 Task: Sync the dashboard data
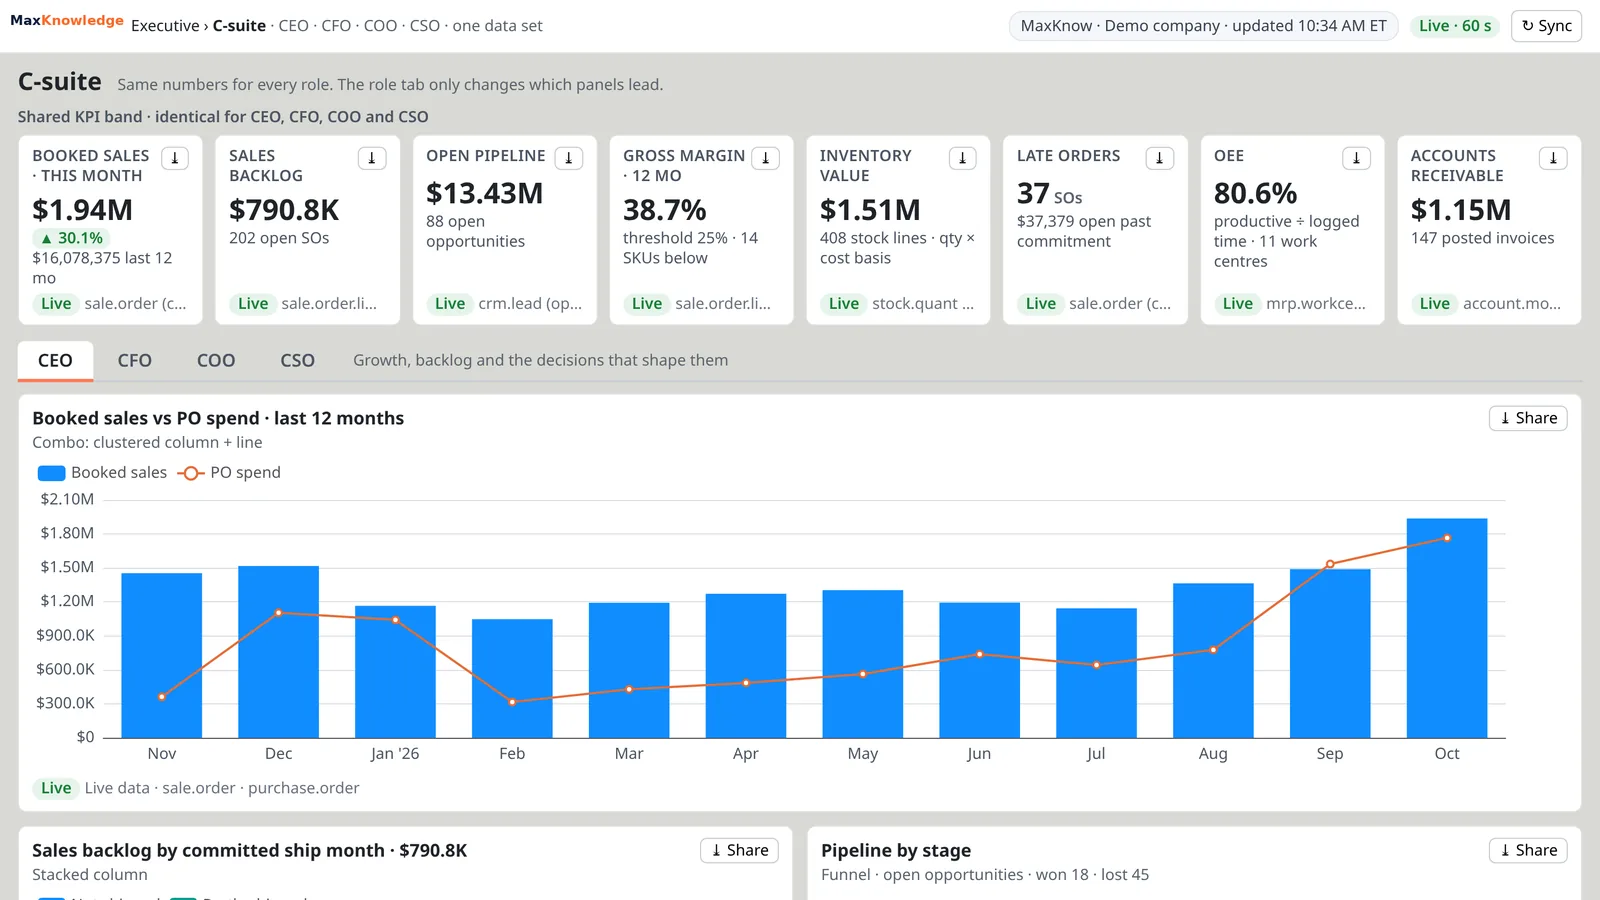(1546, 26)
